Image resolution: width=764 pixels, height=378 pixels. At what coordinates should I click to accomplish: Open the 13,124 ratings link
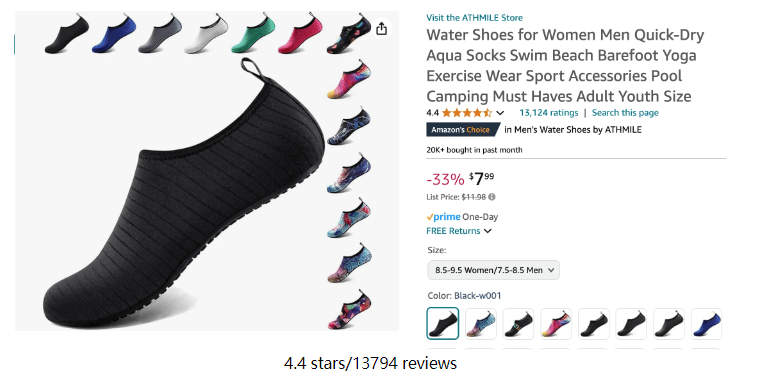point(548,113)
